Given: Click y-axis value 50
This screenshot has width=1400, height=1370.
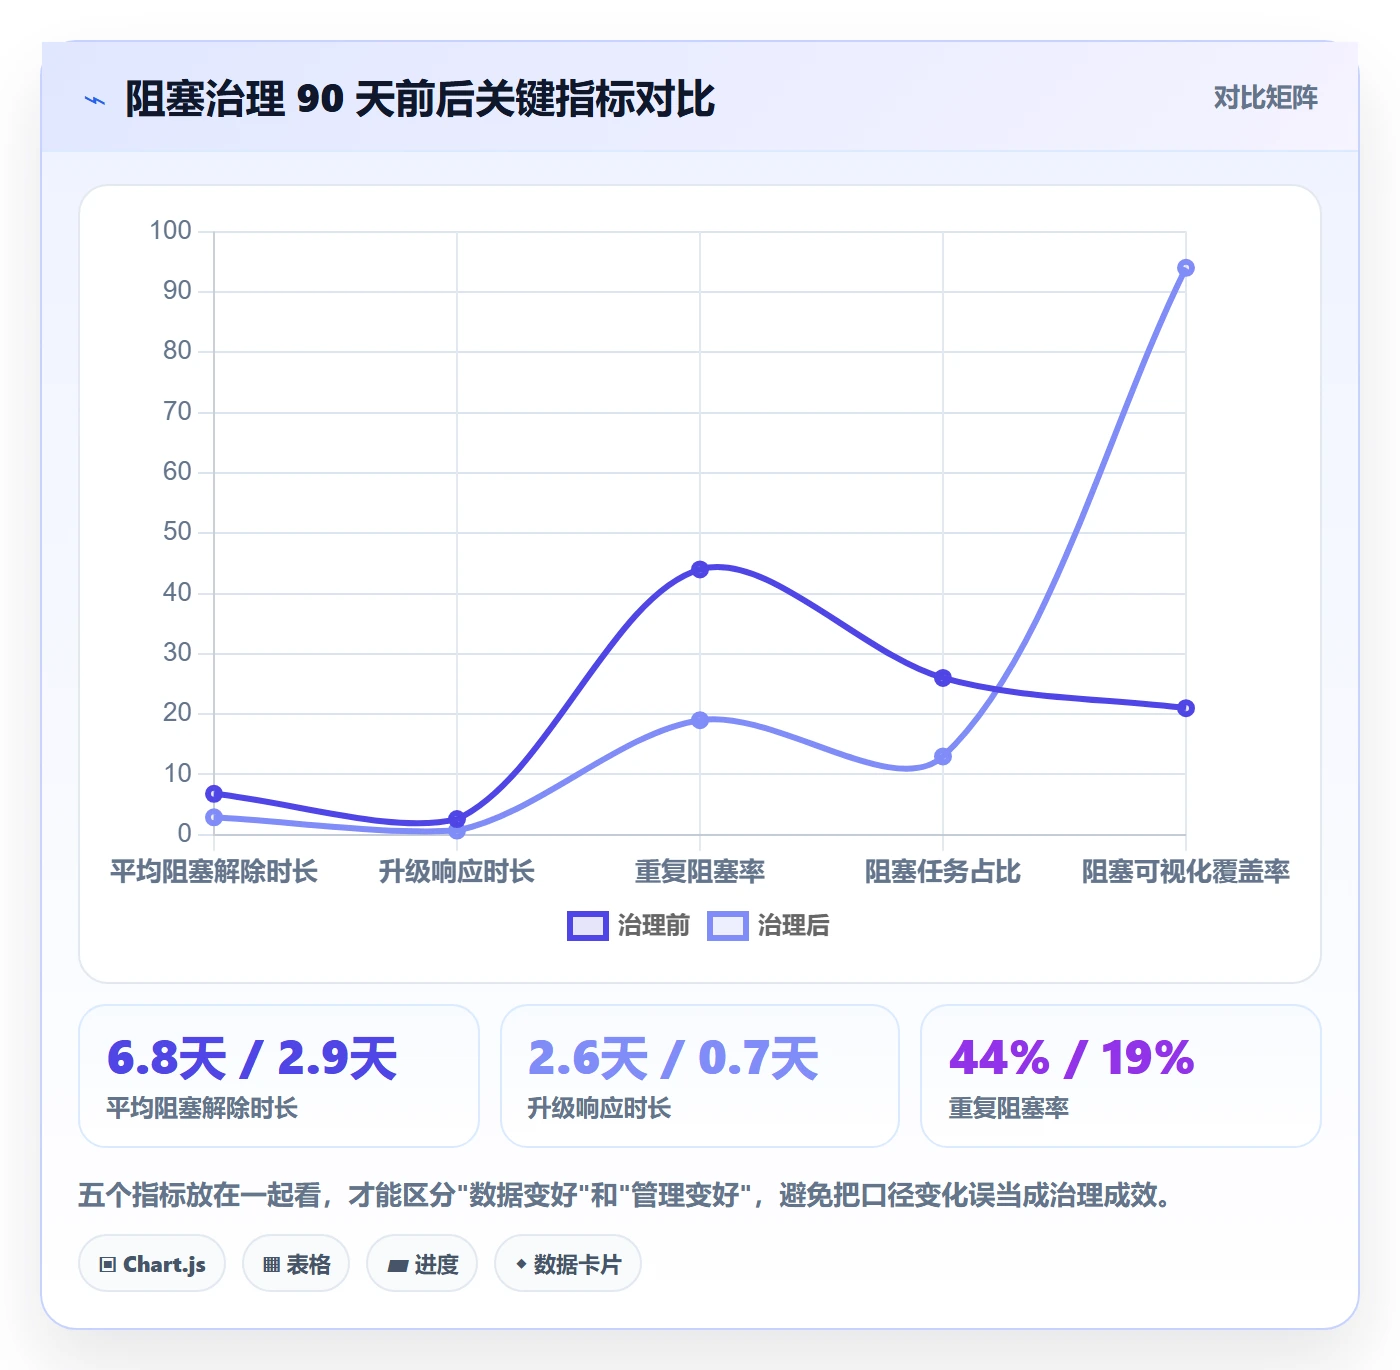Looking at the screenshot, I should point(177,532).
